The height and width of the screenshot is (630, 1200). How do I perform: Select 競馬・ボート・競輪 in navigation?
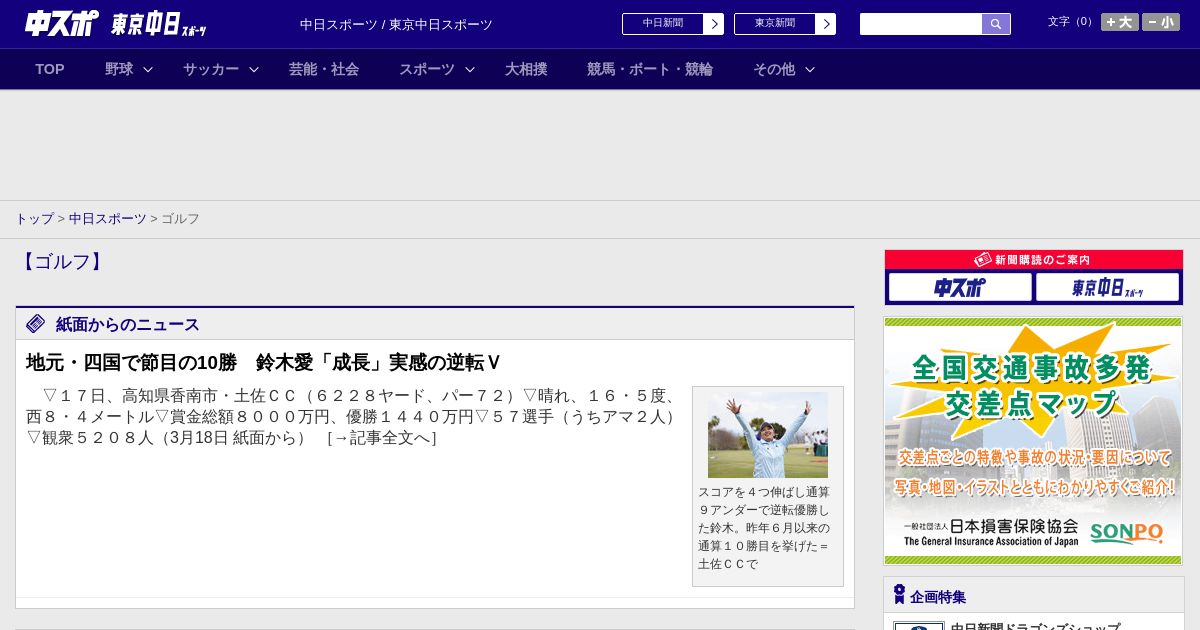point(650,69)
